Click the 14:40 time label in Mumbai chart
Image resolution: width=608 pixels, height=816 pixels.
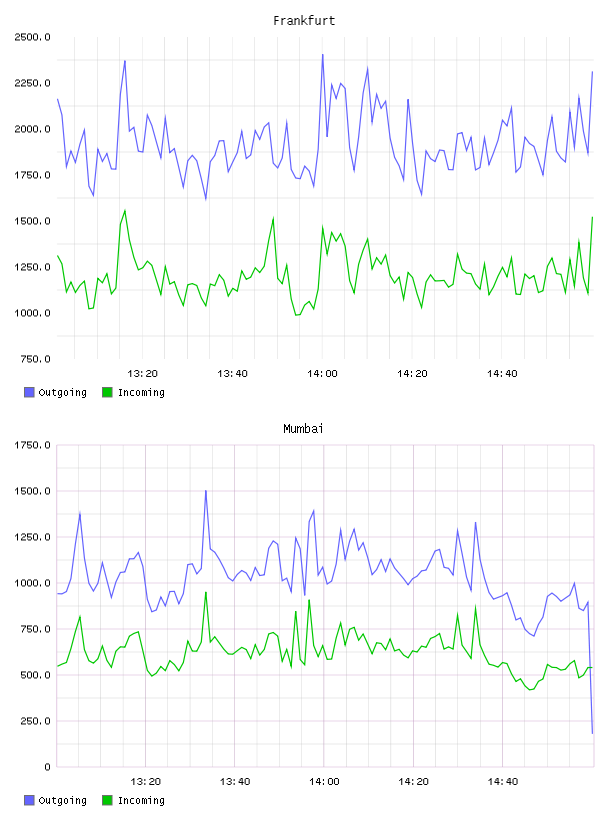click(x=503, y=782)
